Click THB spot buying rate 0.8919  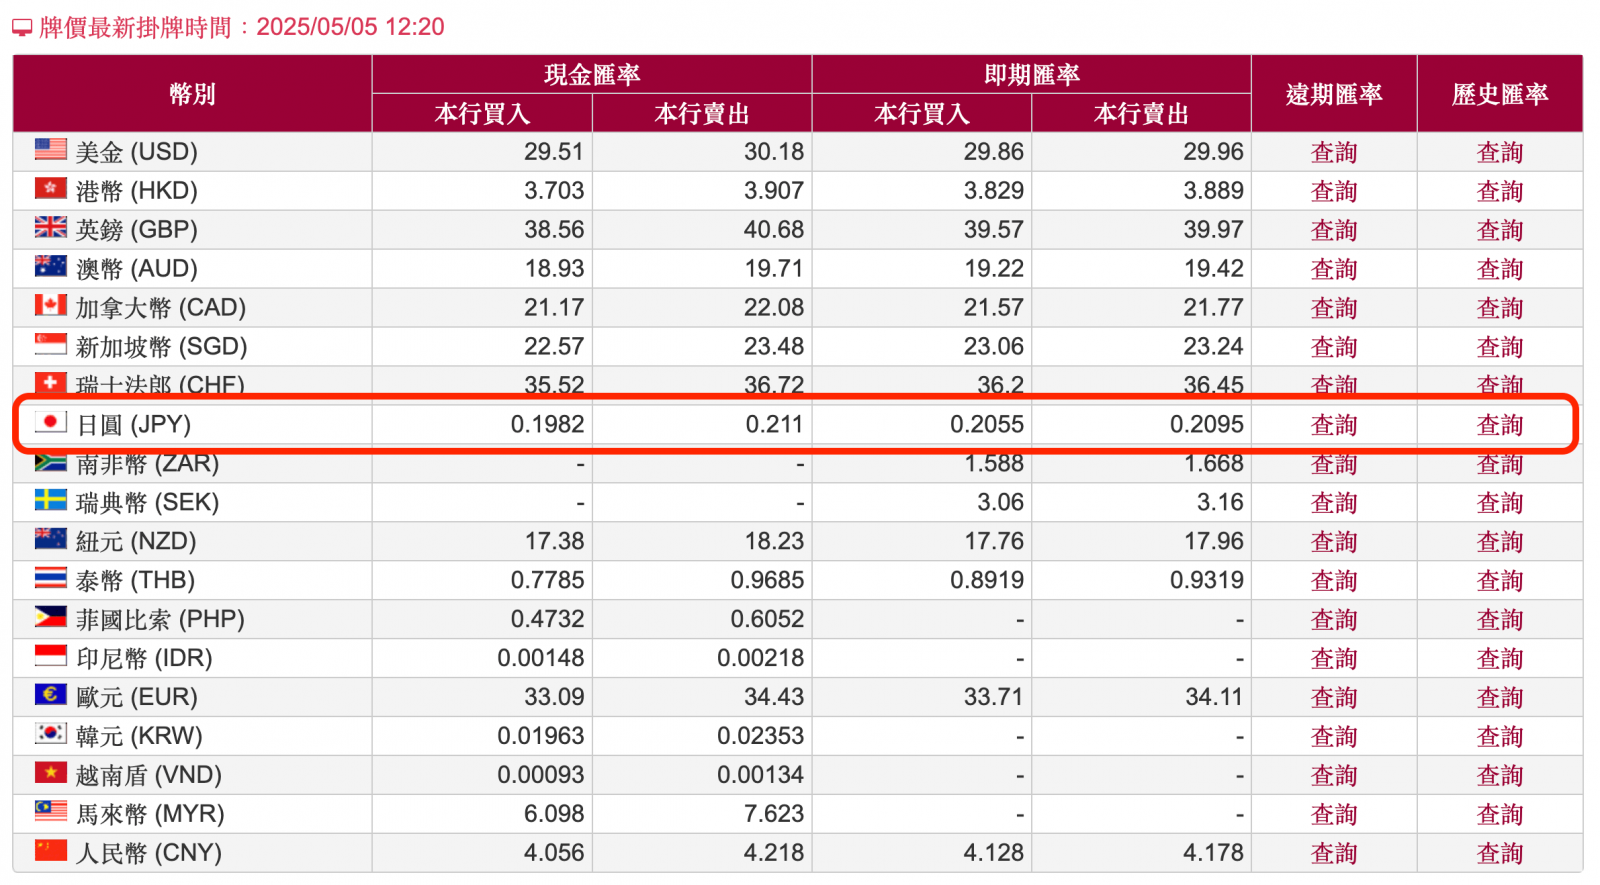point(987,580)
